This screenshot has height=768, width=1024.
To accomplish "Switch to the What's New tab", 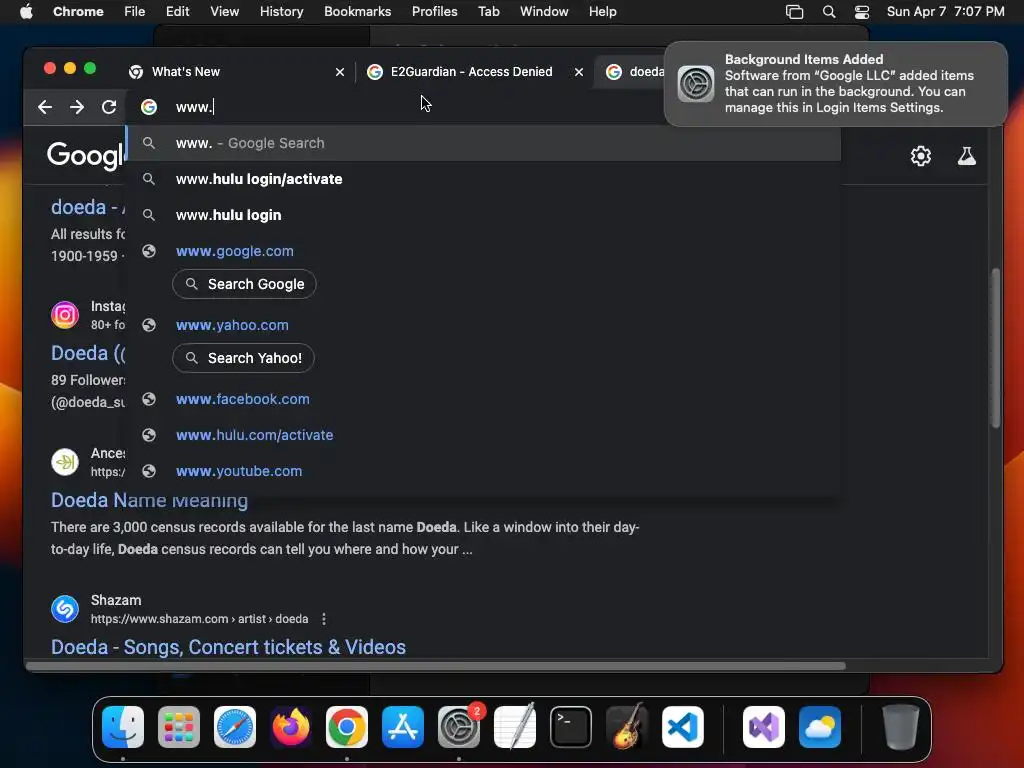I will pos(235,72).
